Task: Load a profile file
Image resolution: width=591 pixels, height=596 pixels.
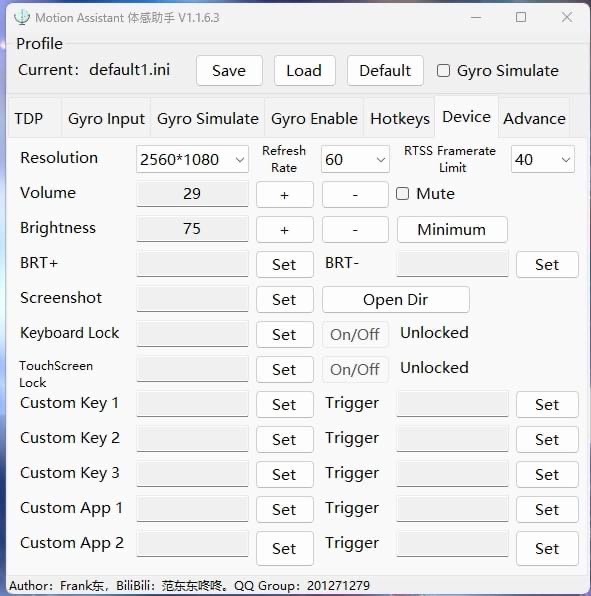Action: (304, 71)
